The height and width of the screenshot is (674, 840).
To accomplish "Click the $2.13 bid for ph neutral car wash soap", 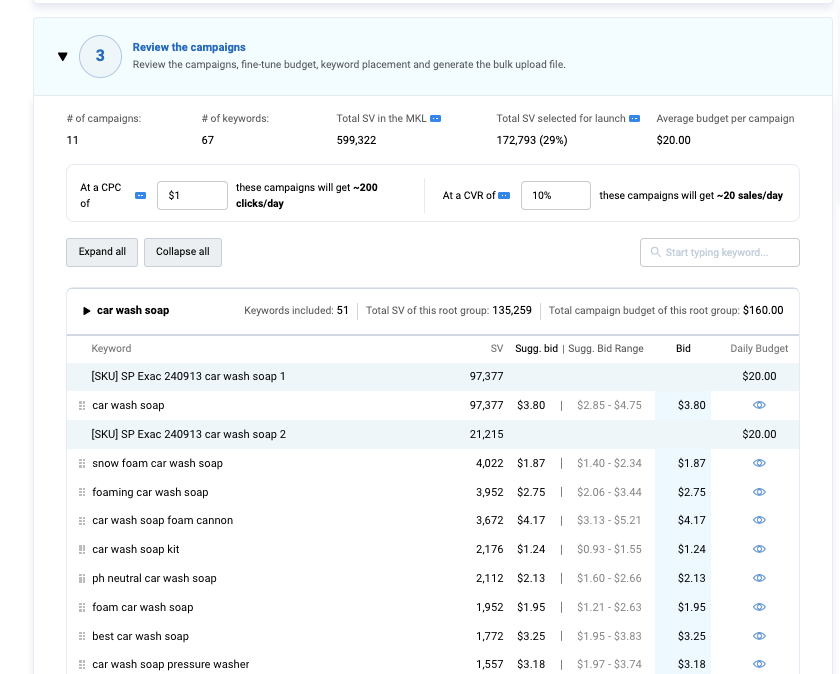I will click(x=691, y=578).
